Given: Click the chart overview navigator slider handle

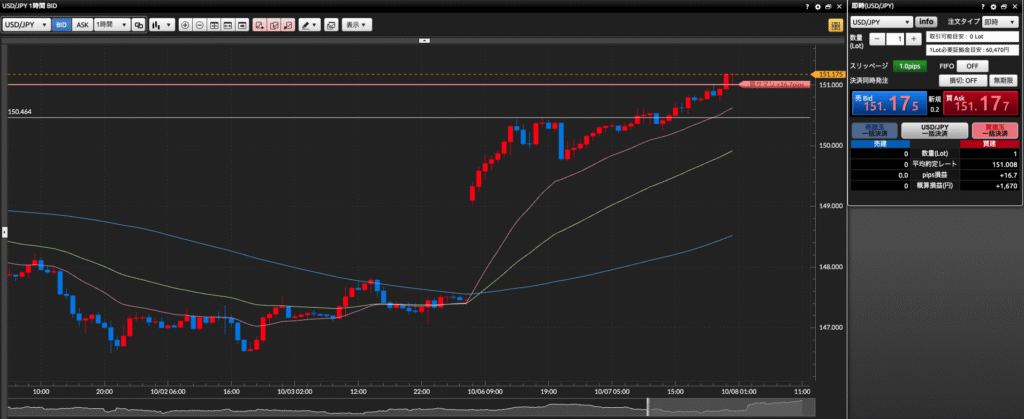Looking at the screenshot, I should tap(648, 407).
